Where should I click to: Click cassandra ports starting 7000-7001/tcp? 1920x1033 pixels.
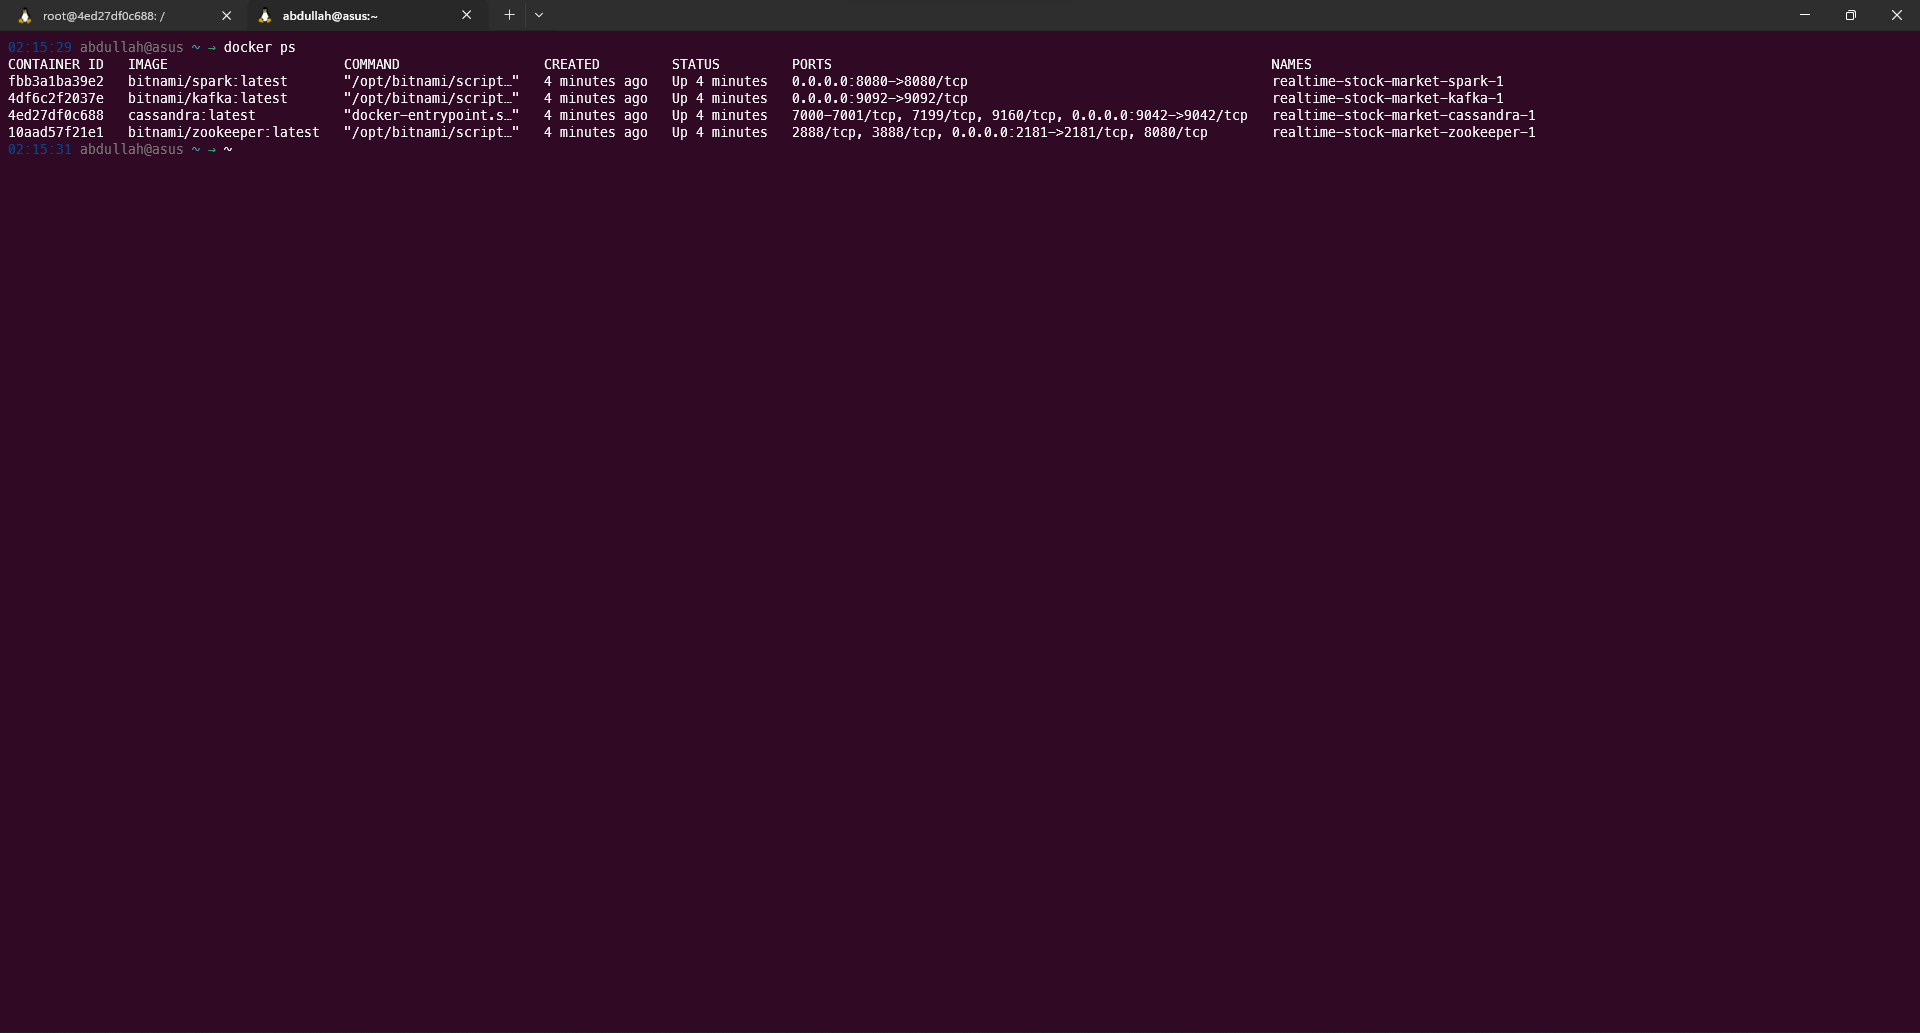[x=1020, y=115]
